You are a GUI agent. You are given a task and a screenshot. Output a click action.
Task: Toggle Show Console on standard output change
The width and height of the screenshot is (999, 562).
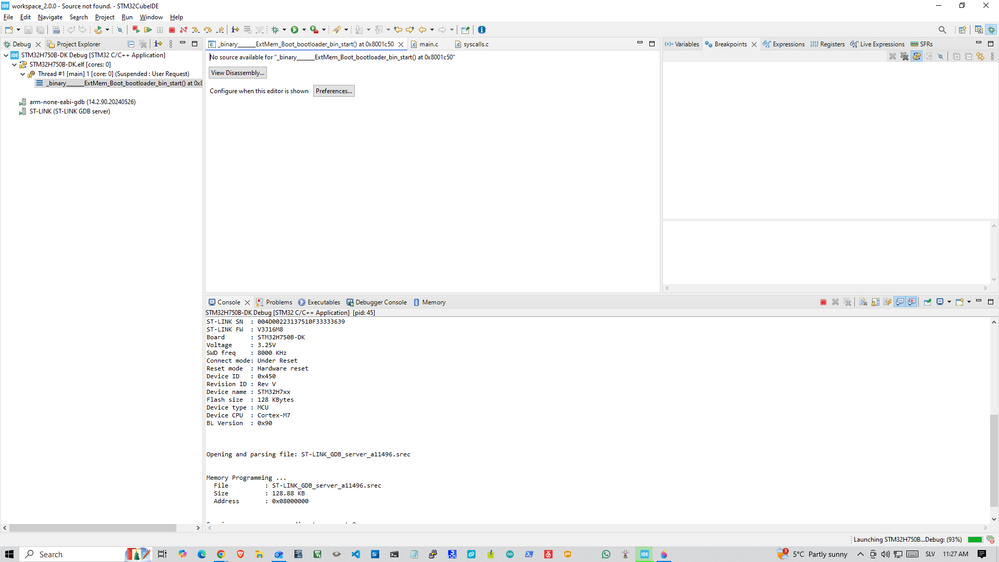click(x=900, y=302)
